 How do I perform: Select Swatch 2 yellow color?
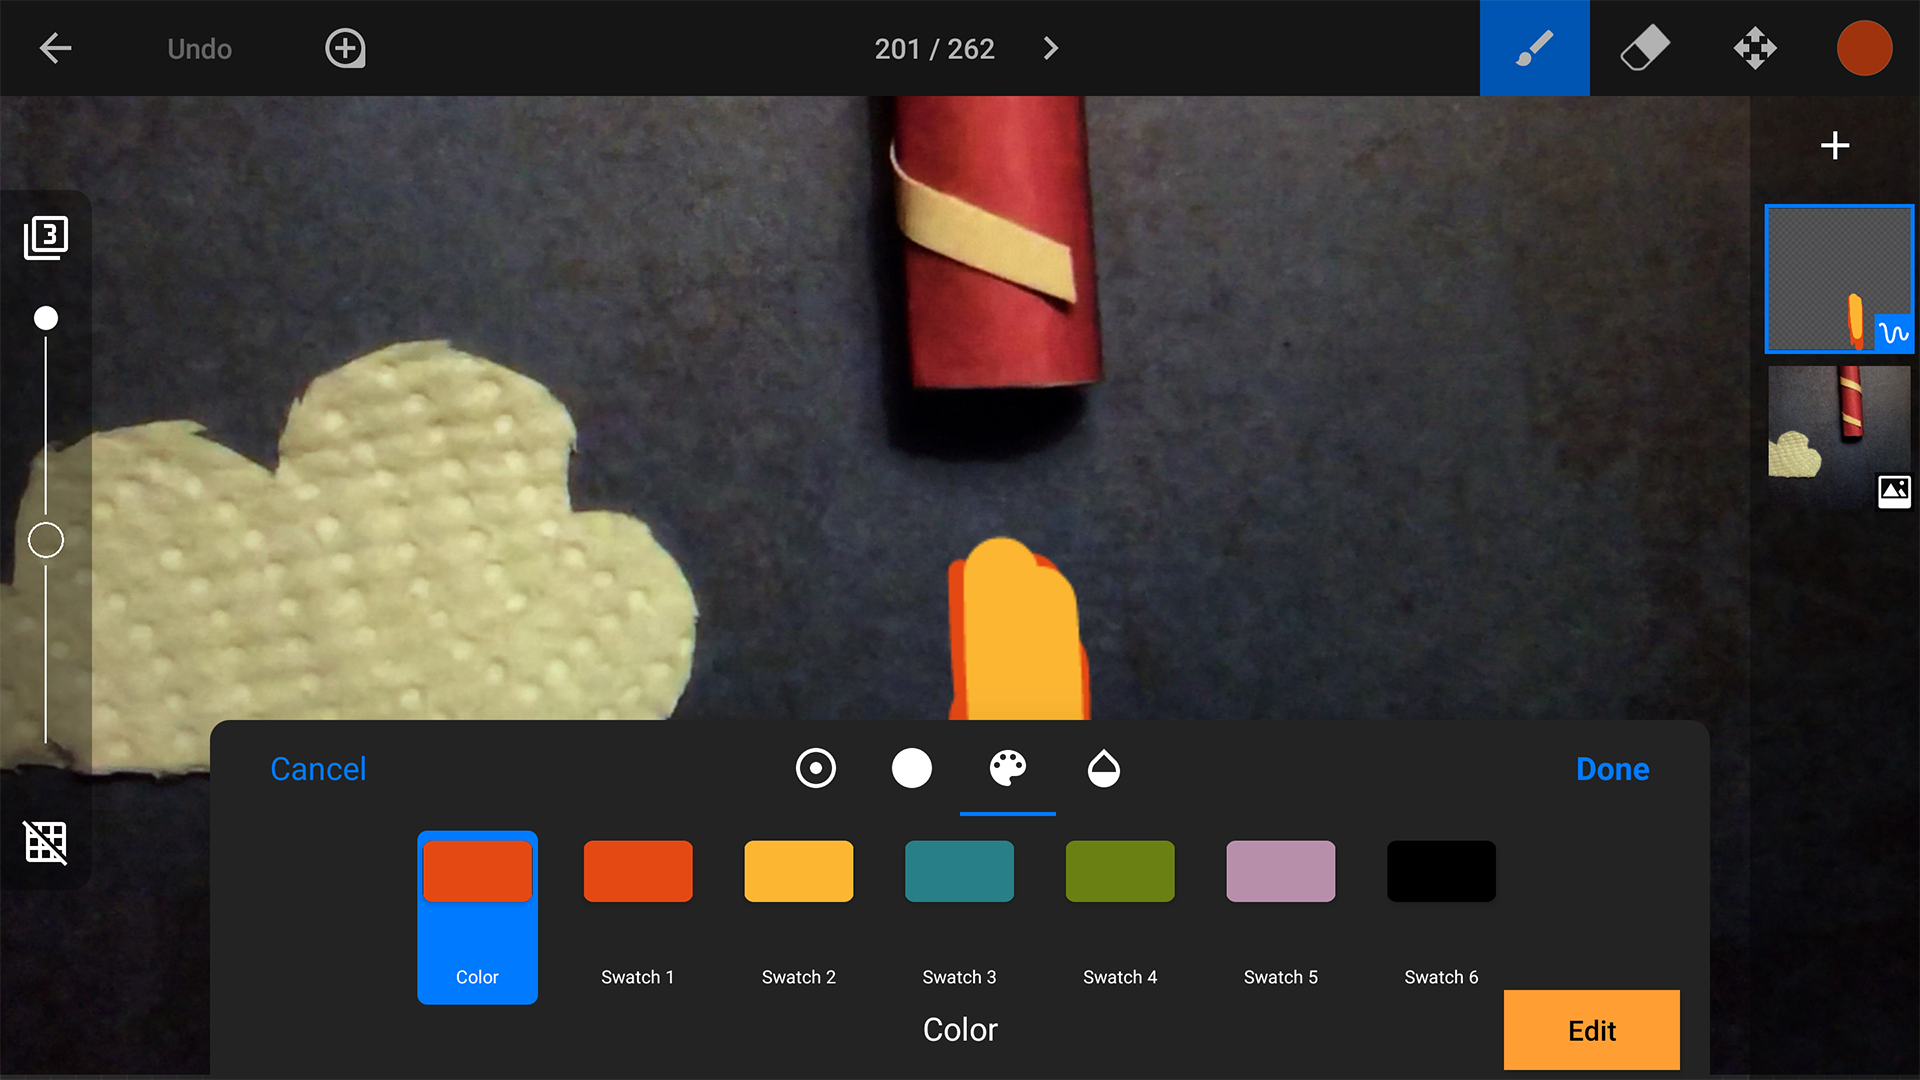(797, 871)
